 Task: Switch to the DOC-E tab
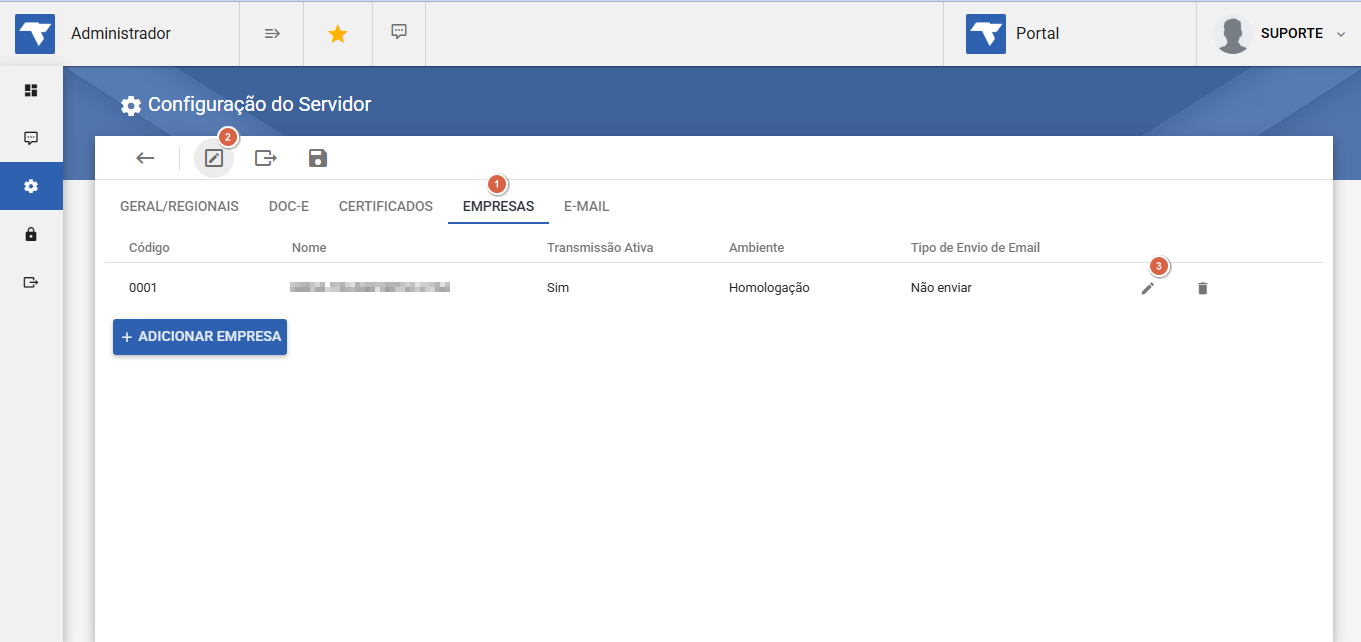point(289,206)
